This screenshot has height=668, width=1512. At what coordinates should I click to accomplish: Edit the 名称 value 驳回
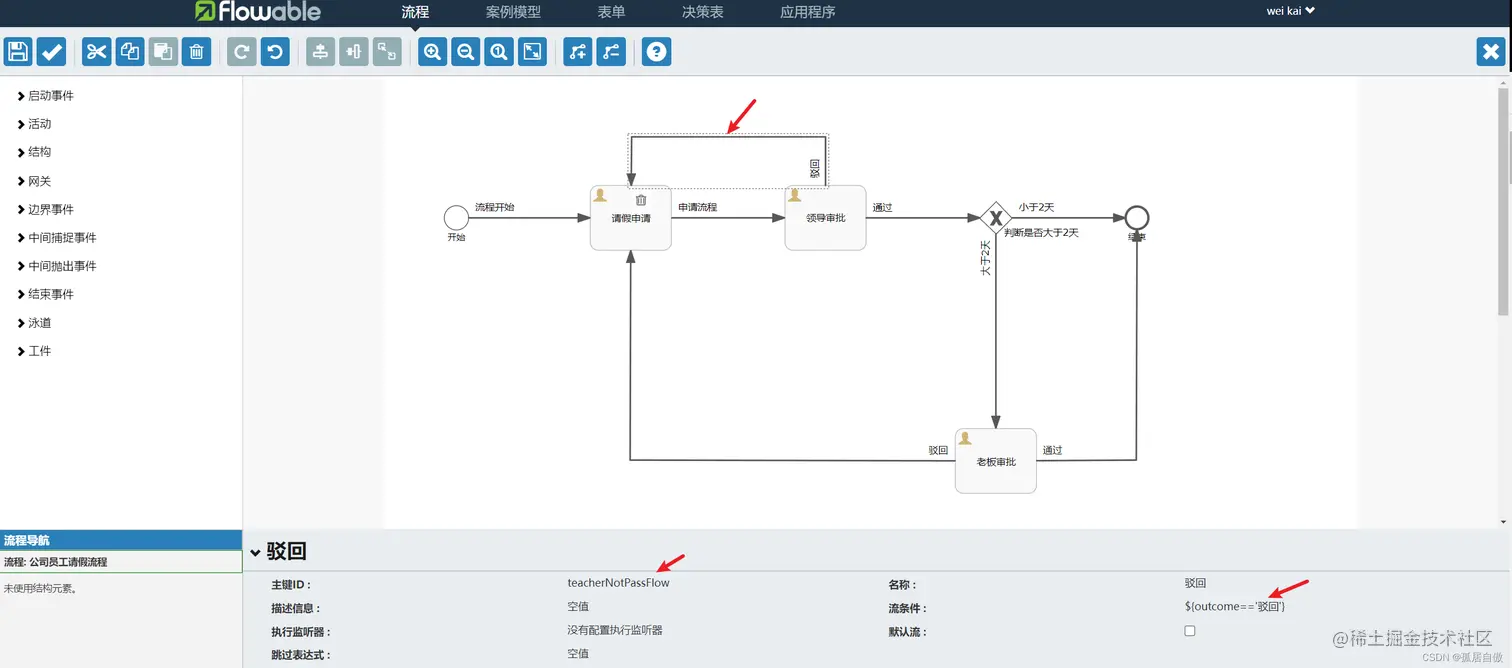tap(1196, 583)
